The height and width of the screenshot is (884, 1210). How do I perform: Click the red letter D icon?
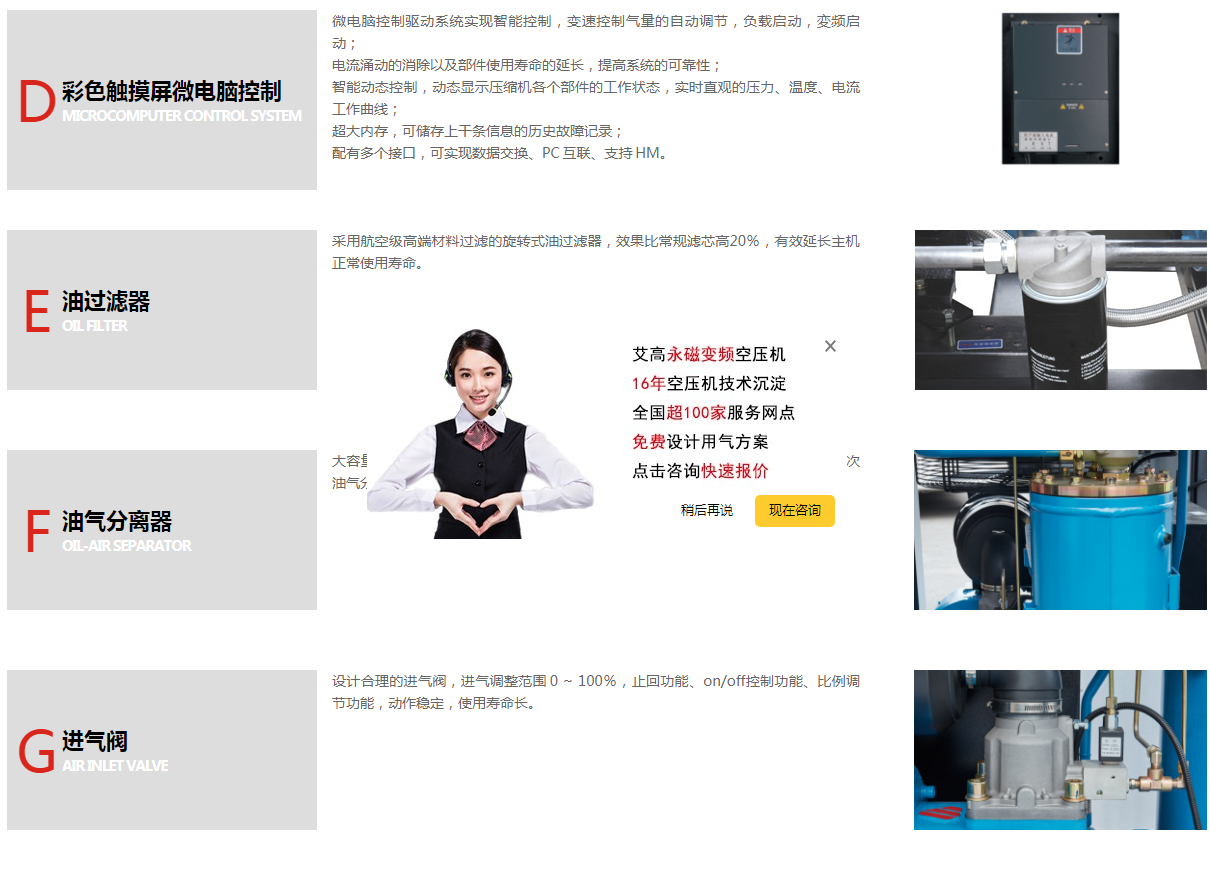pos(36,103)
